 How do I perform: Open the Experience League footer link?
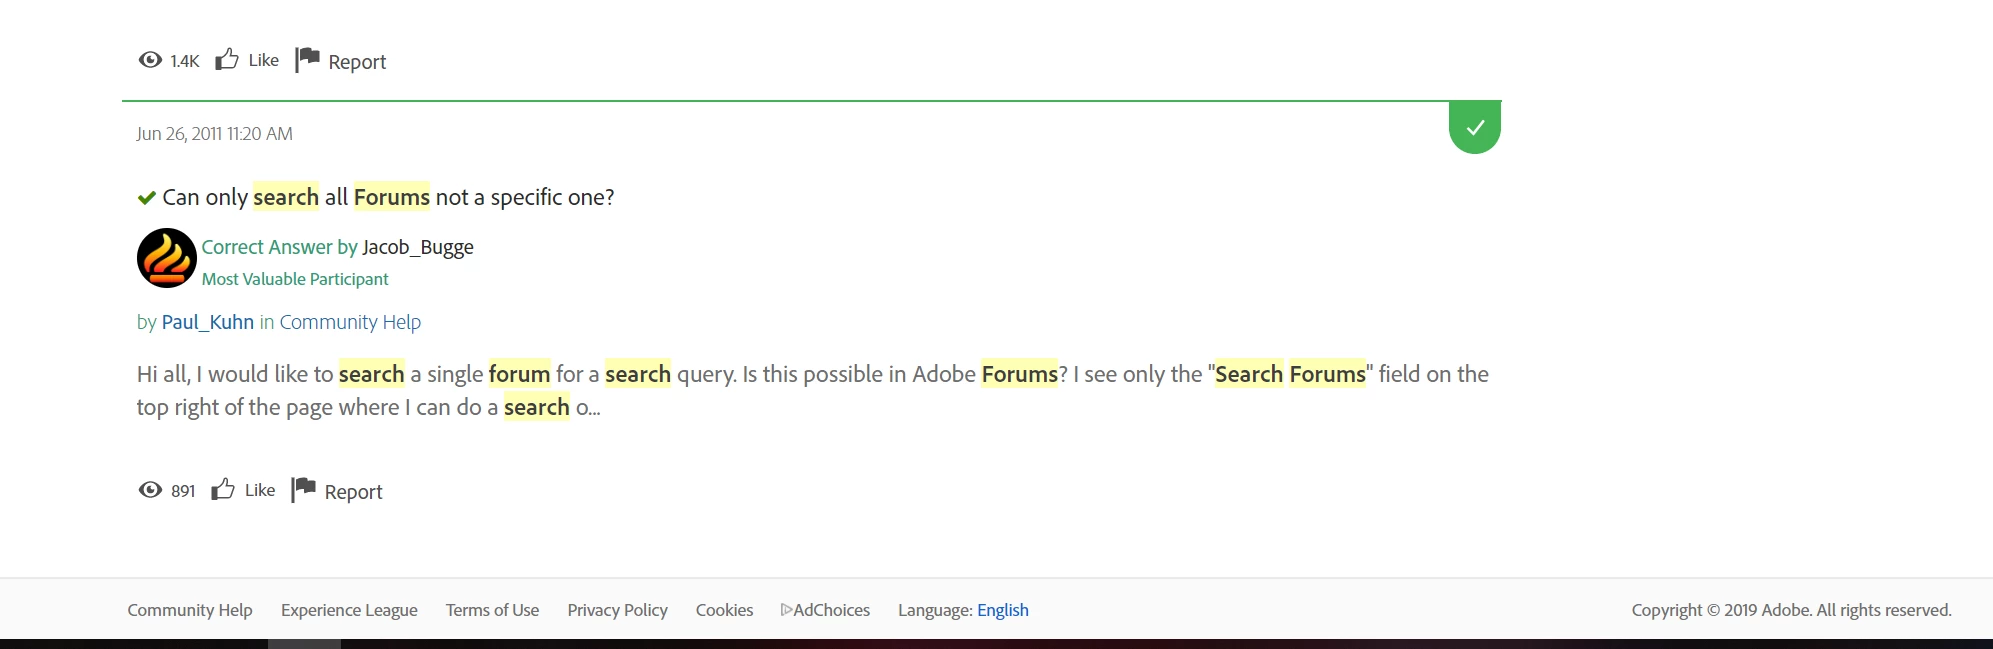(x=349, y=610)
